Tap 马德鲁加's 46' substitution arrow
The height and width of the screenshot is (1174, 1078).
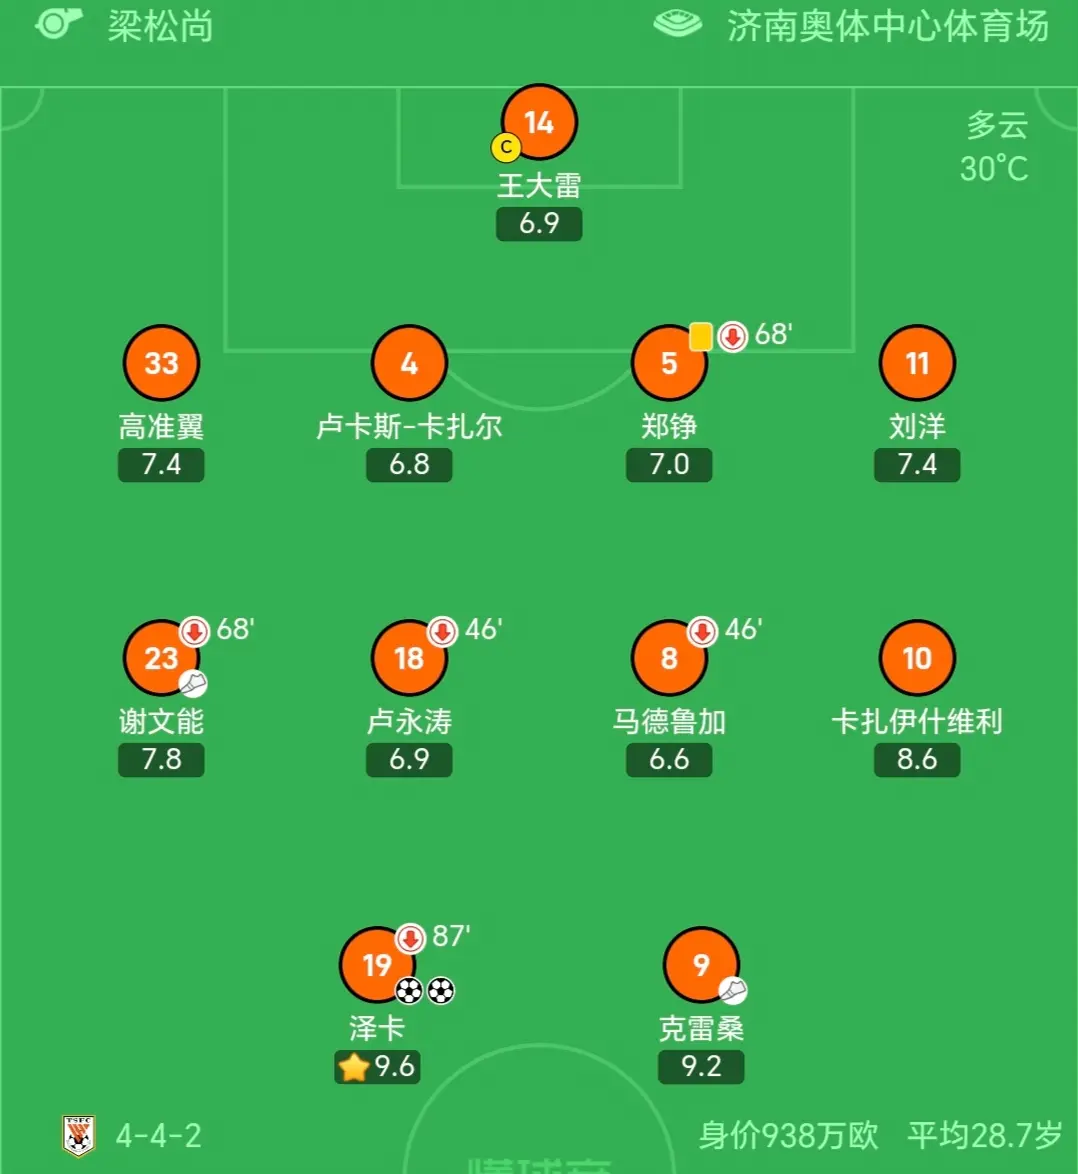[x=702, y=631]
